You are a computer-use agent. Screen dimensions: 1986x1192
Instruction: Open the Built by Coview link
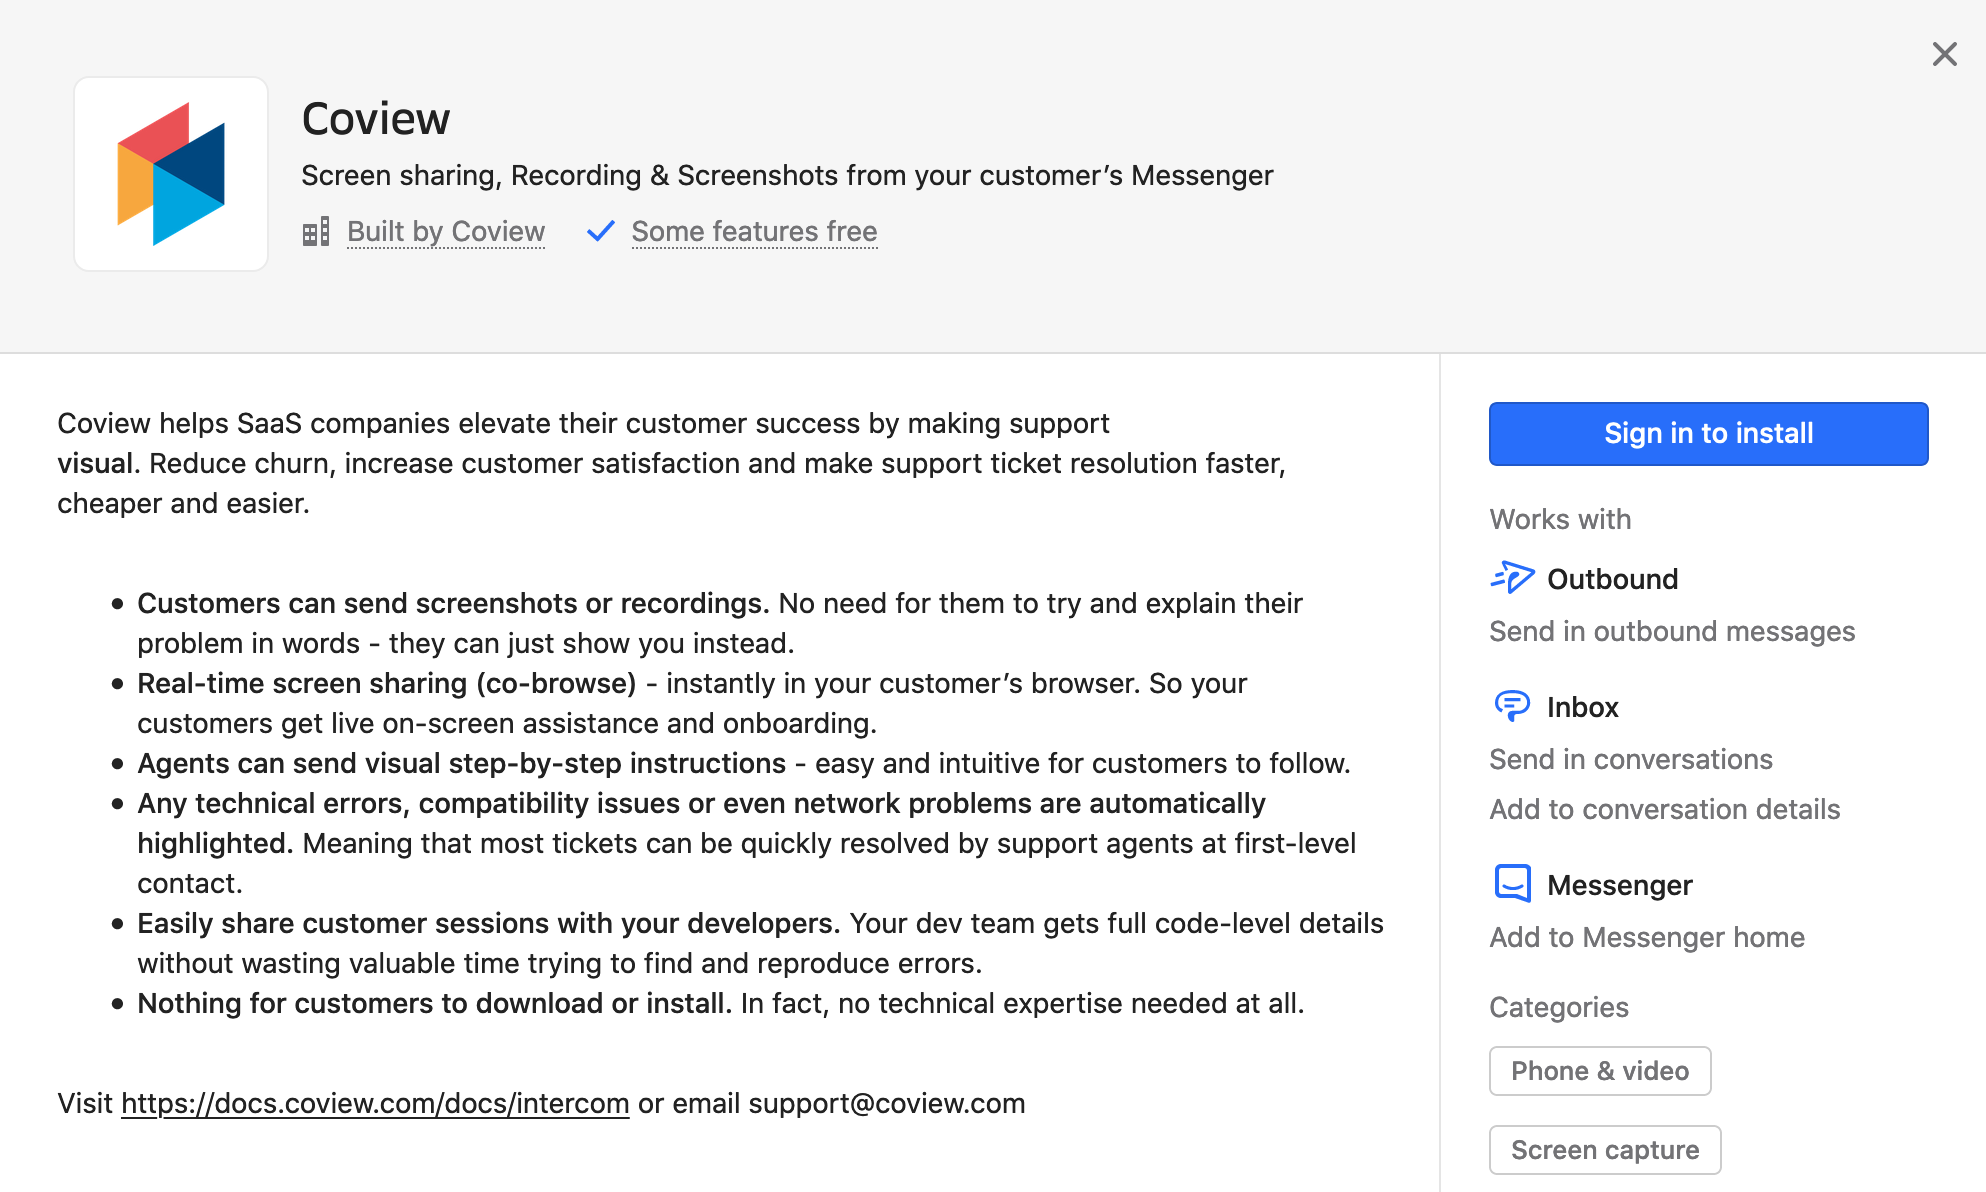pos(446,232)
